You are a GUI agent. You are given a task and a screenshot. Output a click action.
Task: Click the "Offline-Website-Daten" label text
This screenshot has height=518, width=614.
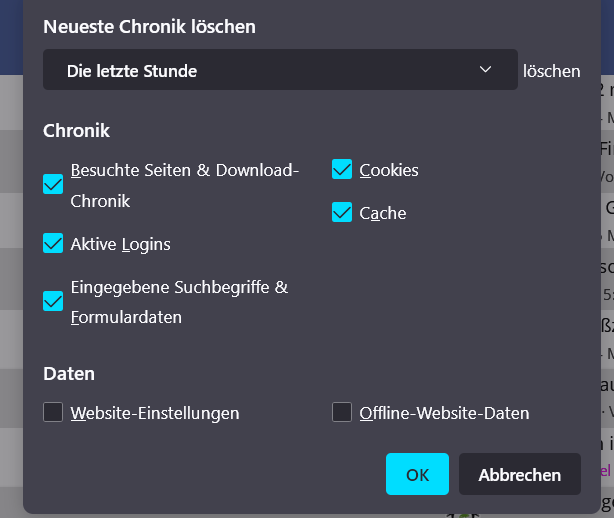[x=444, y=413]
